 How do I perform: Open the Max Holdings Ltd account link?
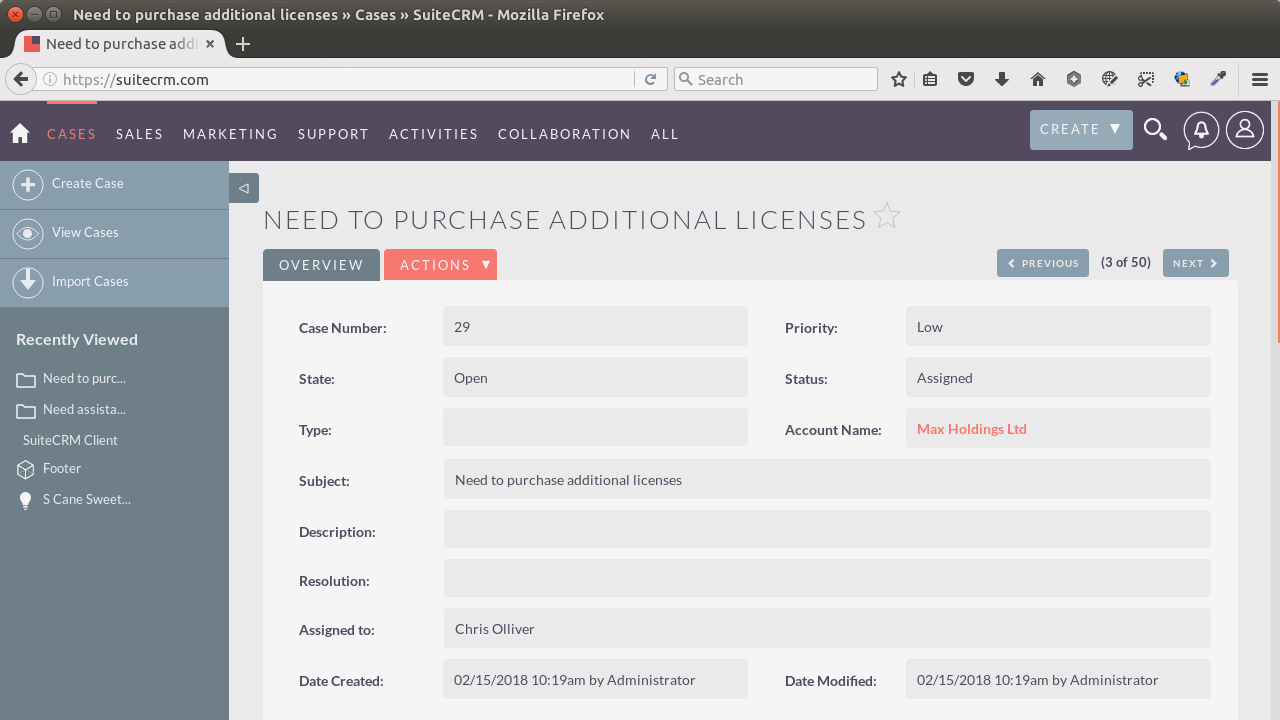tap(971, 428)
